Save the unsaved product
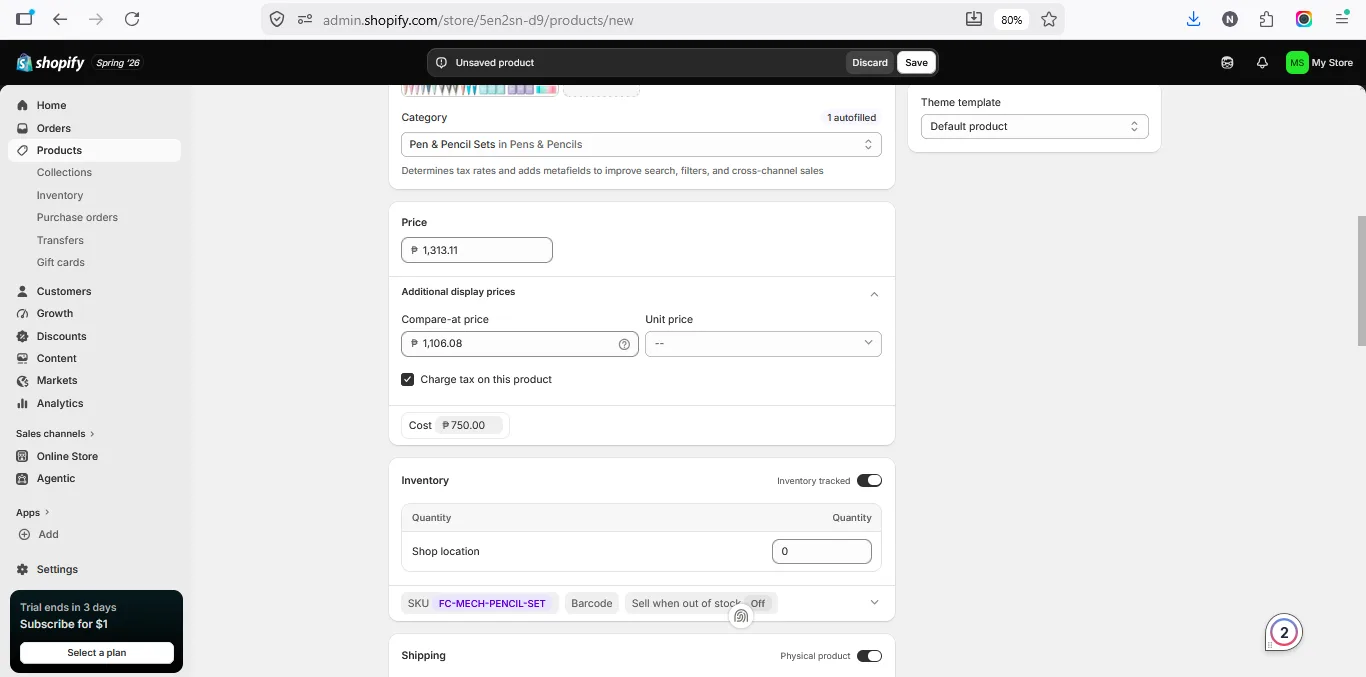 (916, 62)
